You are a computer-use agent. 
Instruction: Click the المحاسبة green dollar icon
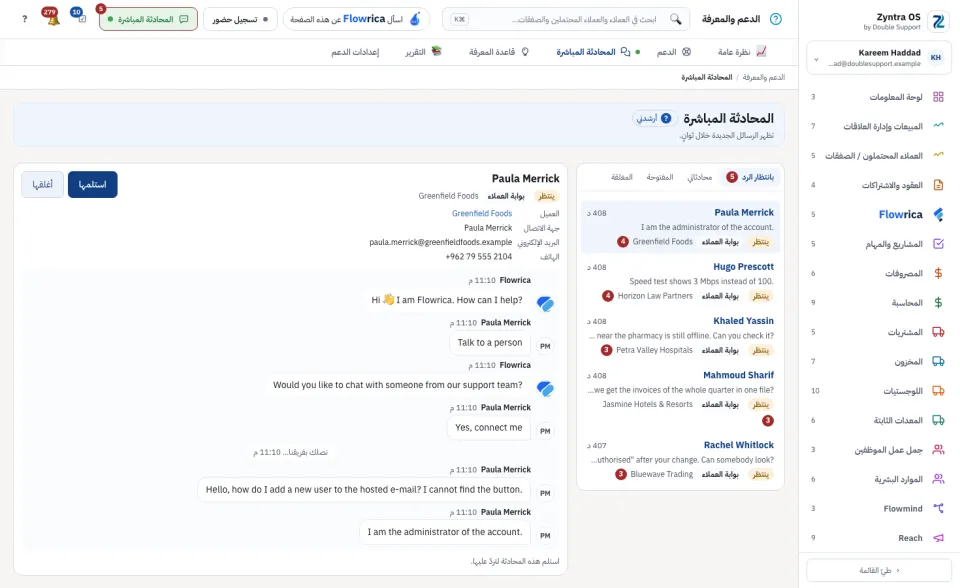tap(938, 303)
